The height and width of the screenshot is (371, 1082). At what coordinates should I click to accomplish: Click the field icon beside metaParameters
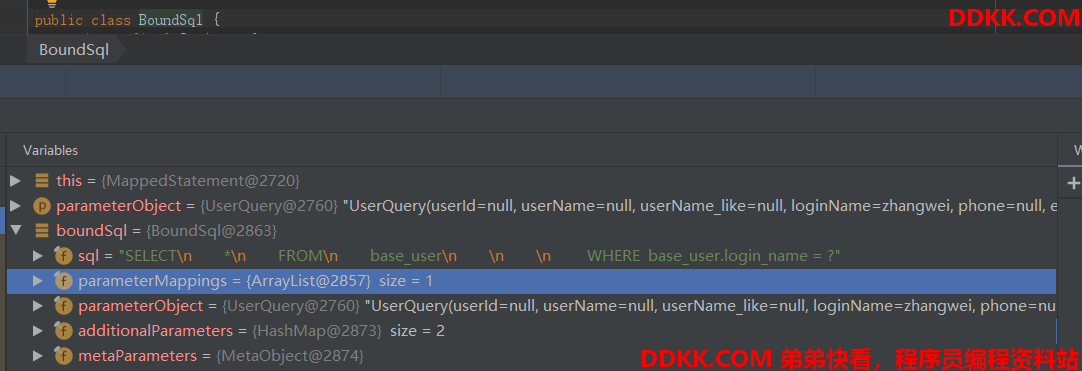[x=64, y=356]
